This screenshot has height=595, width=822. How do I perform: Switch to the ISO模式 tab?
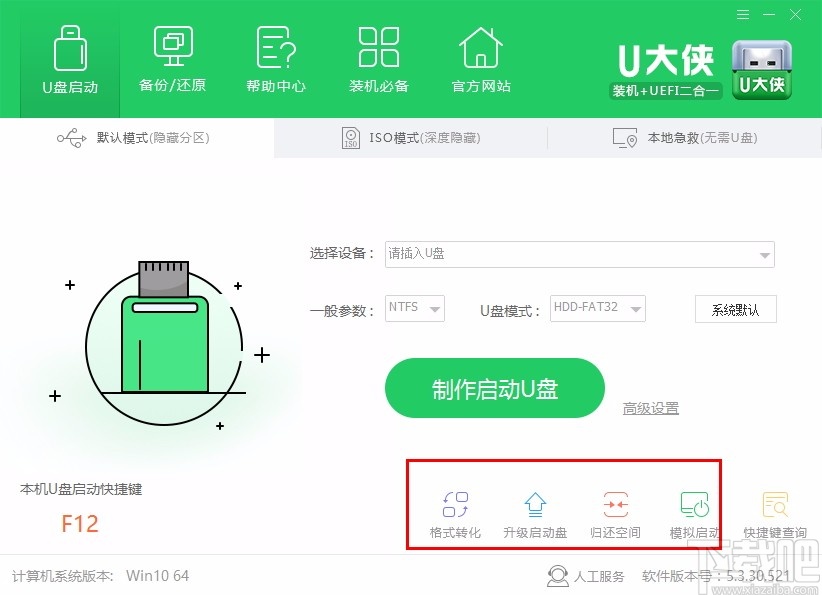tap(410, 139)
